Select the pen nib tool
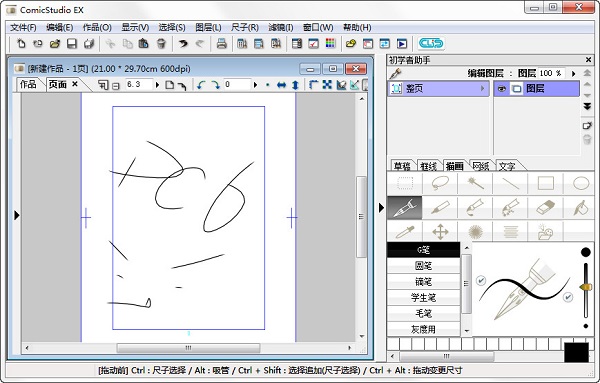Viewport: 600px width, 383px height. click(x=405, y=208)
